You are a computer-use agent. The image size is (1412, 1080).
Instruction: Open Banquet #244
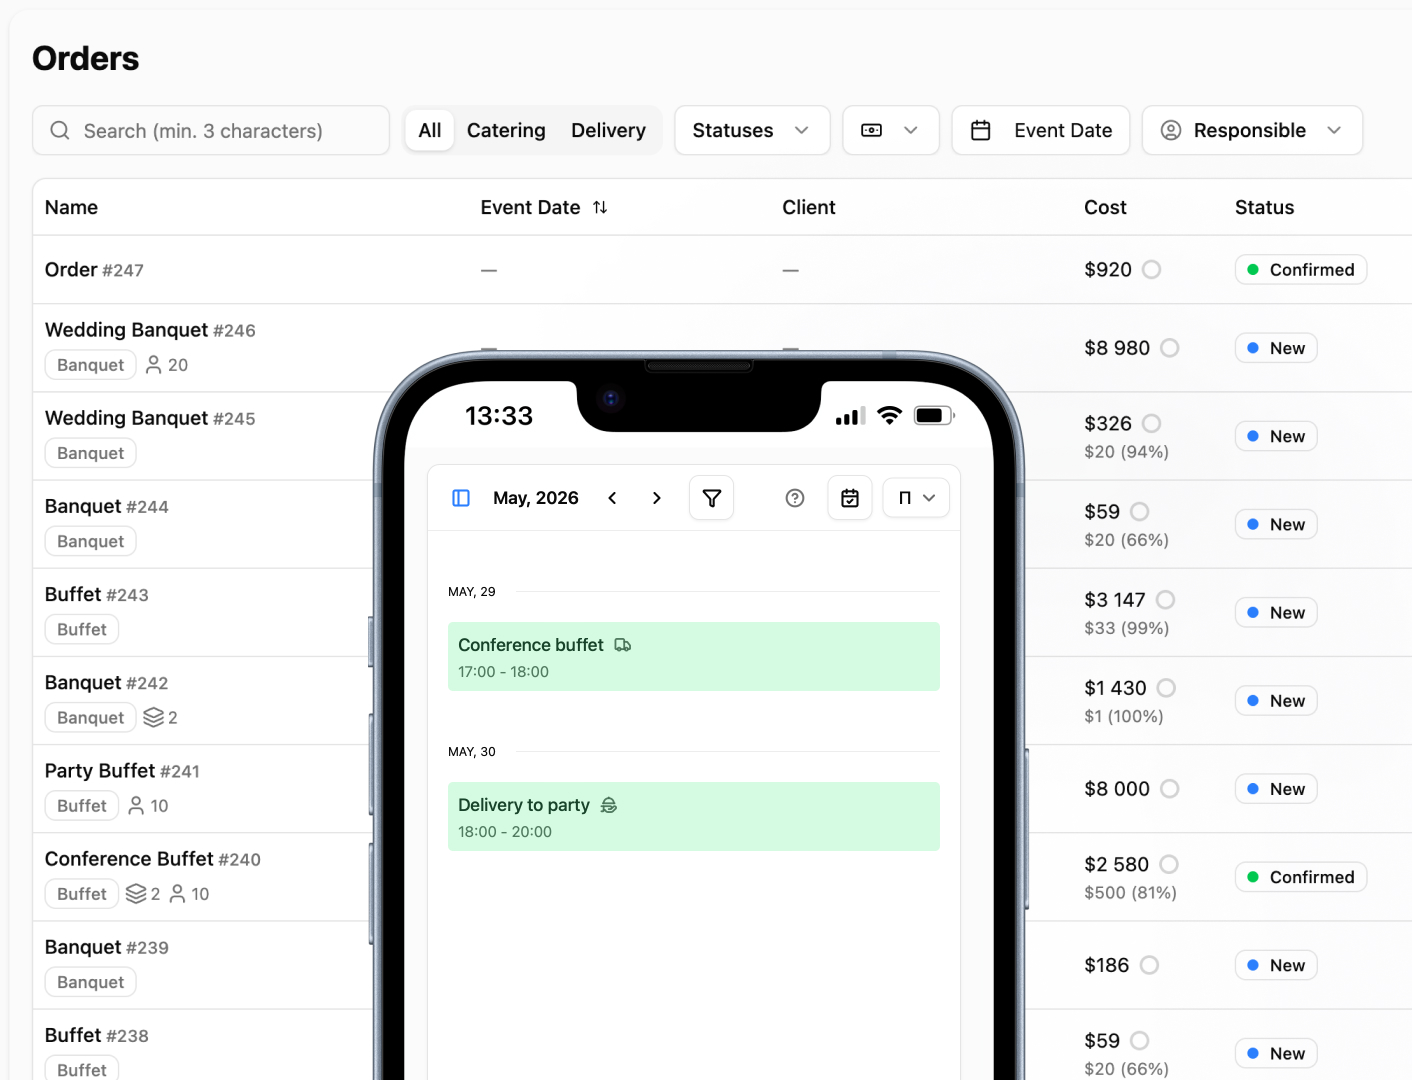(x=107, y=506)
